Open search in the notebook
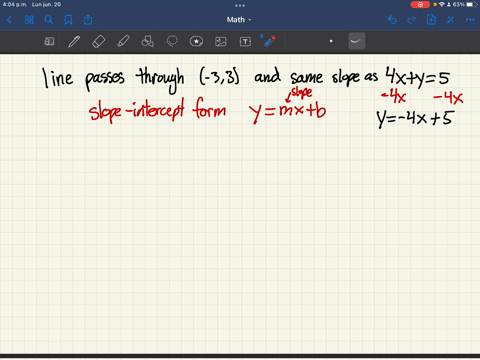480x360 pixels. [49, 20]
